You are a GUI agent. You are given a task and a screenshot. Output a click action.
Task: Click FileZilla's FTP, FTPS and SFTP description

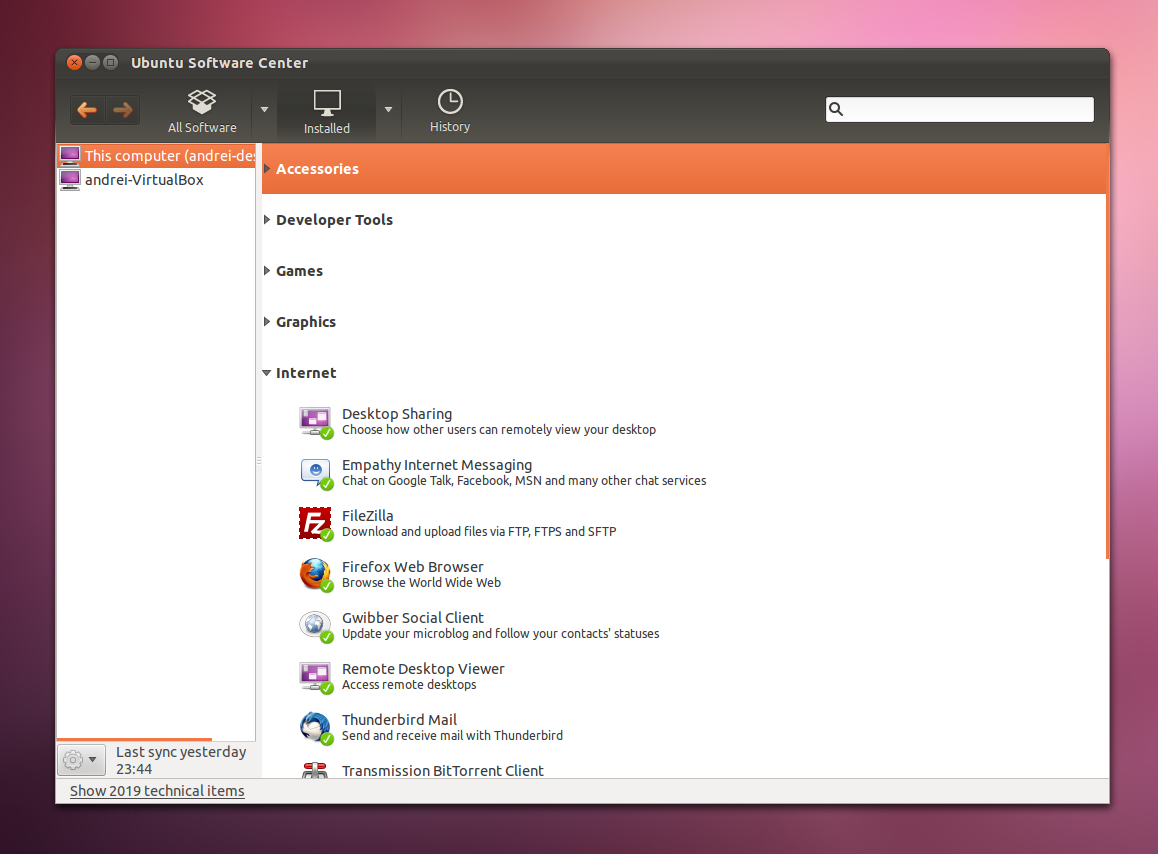tap(479, 531)
